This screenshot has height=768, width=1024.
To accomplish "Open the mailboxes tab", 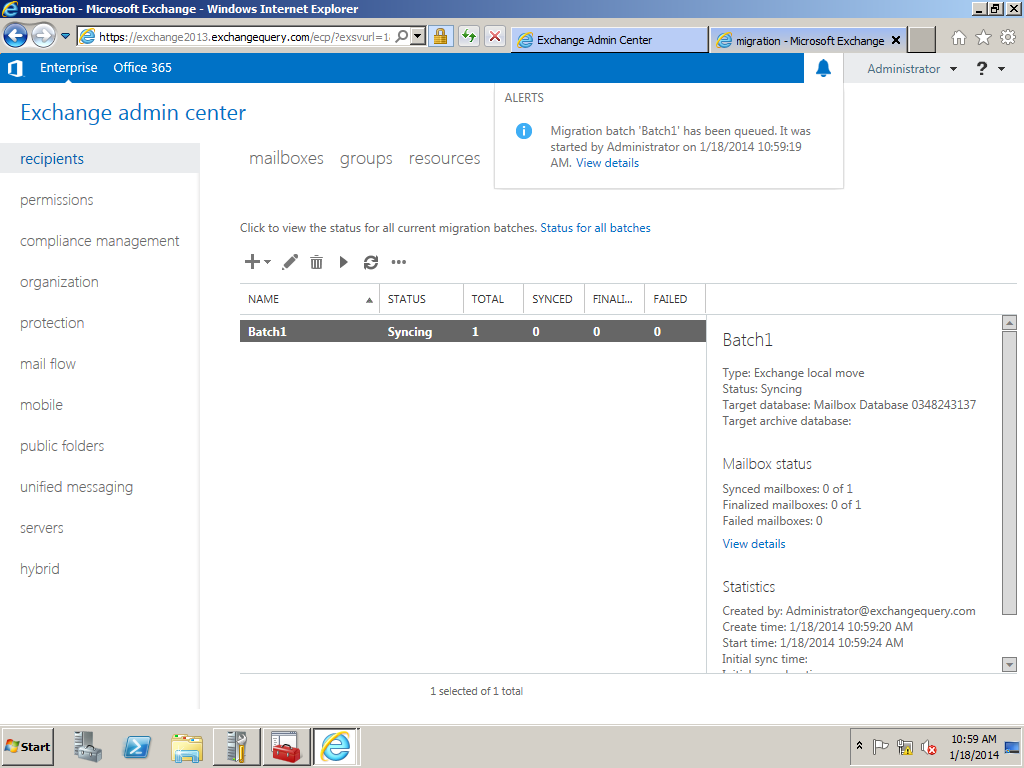I will (286, 159).
